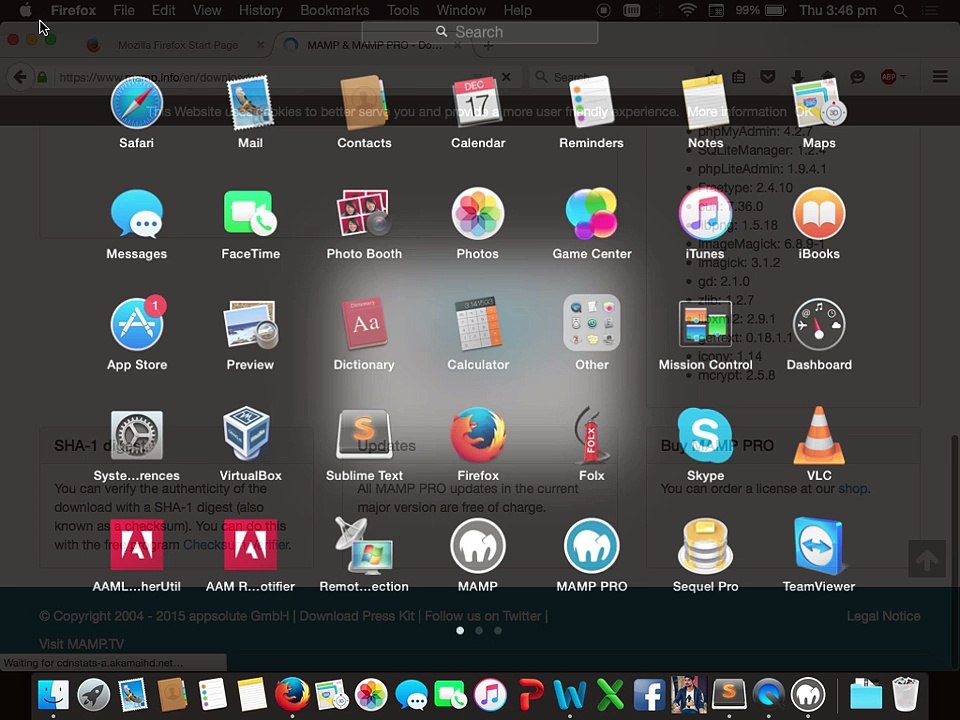Open Trash in the Dock
The height and width of the screenshot is (720, 960).
[x=905, y=694]
